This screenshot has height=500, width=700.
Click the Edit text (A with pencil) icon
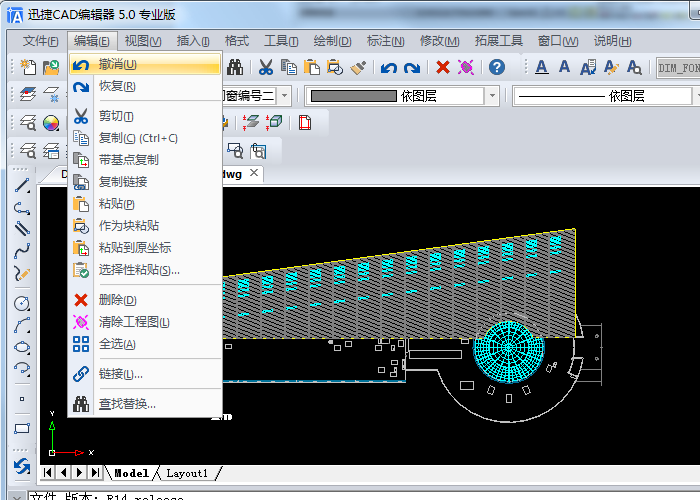tap(611, 67)
